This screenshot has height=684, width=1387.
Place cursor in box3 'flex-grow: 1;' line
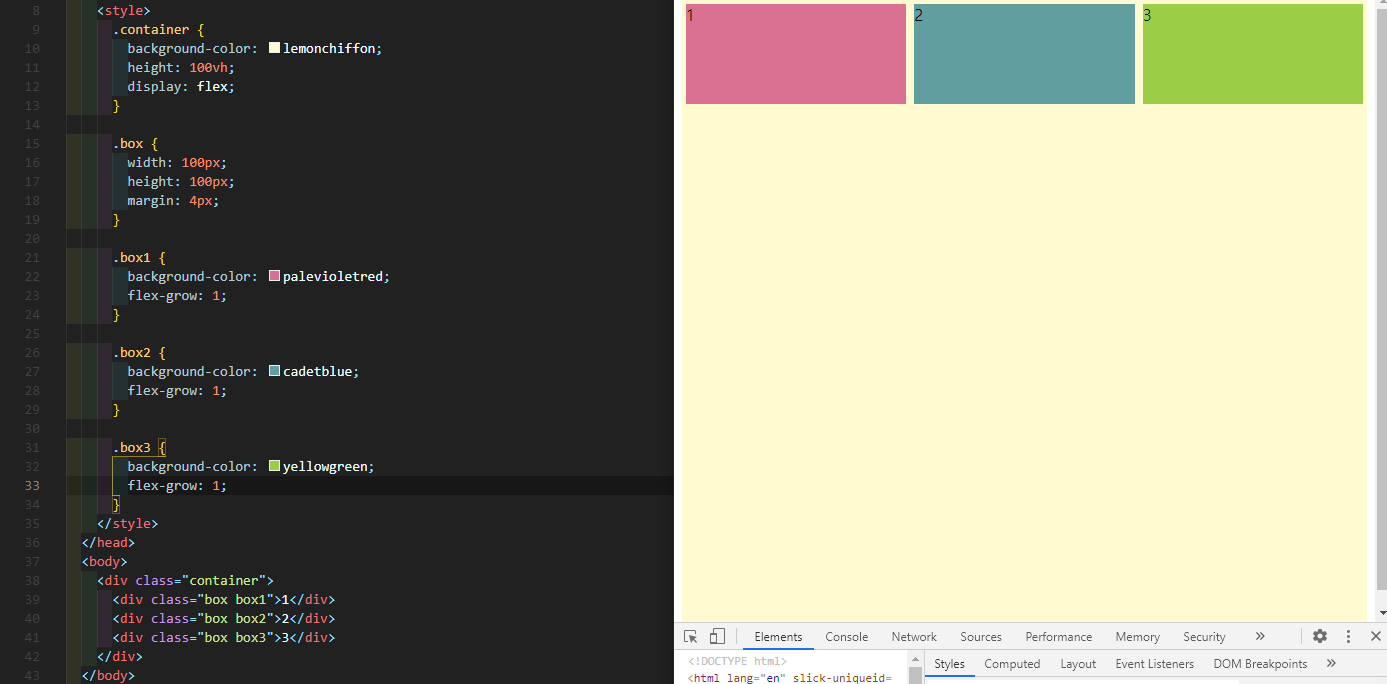[x=177, y=485]
